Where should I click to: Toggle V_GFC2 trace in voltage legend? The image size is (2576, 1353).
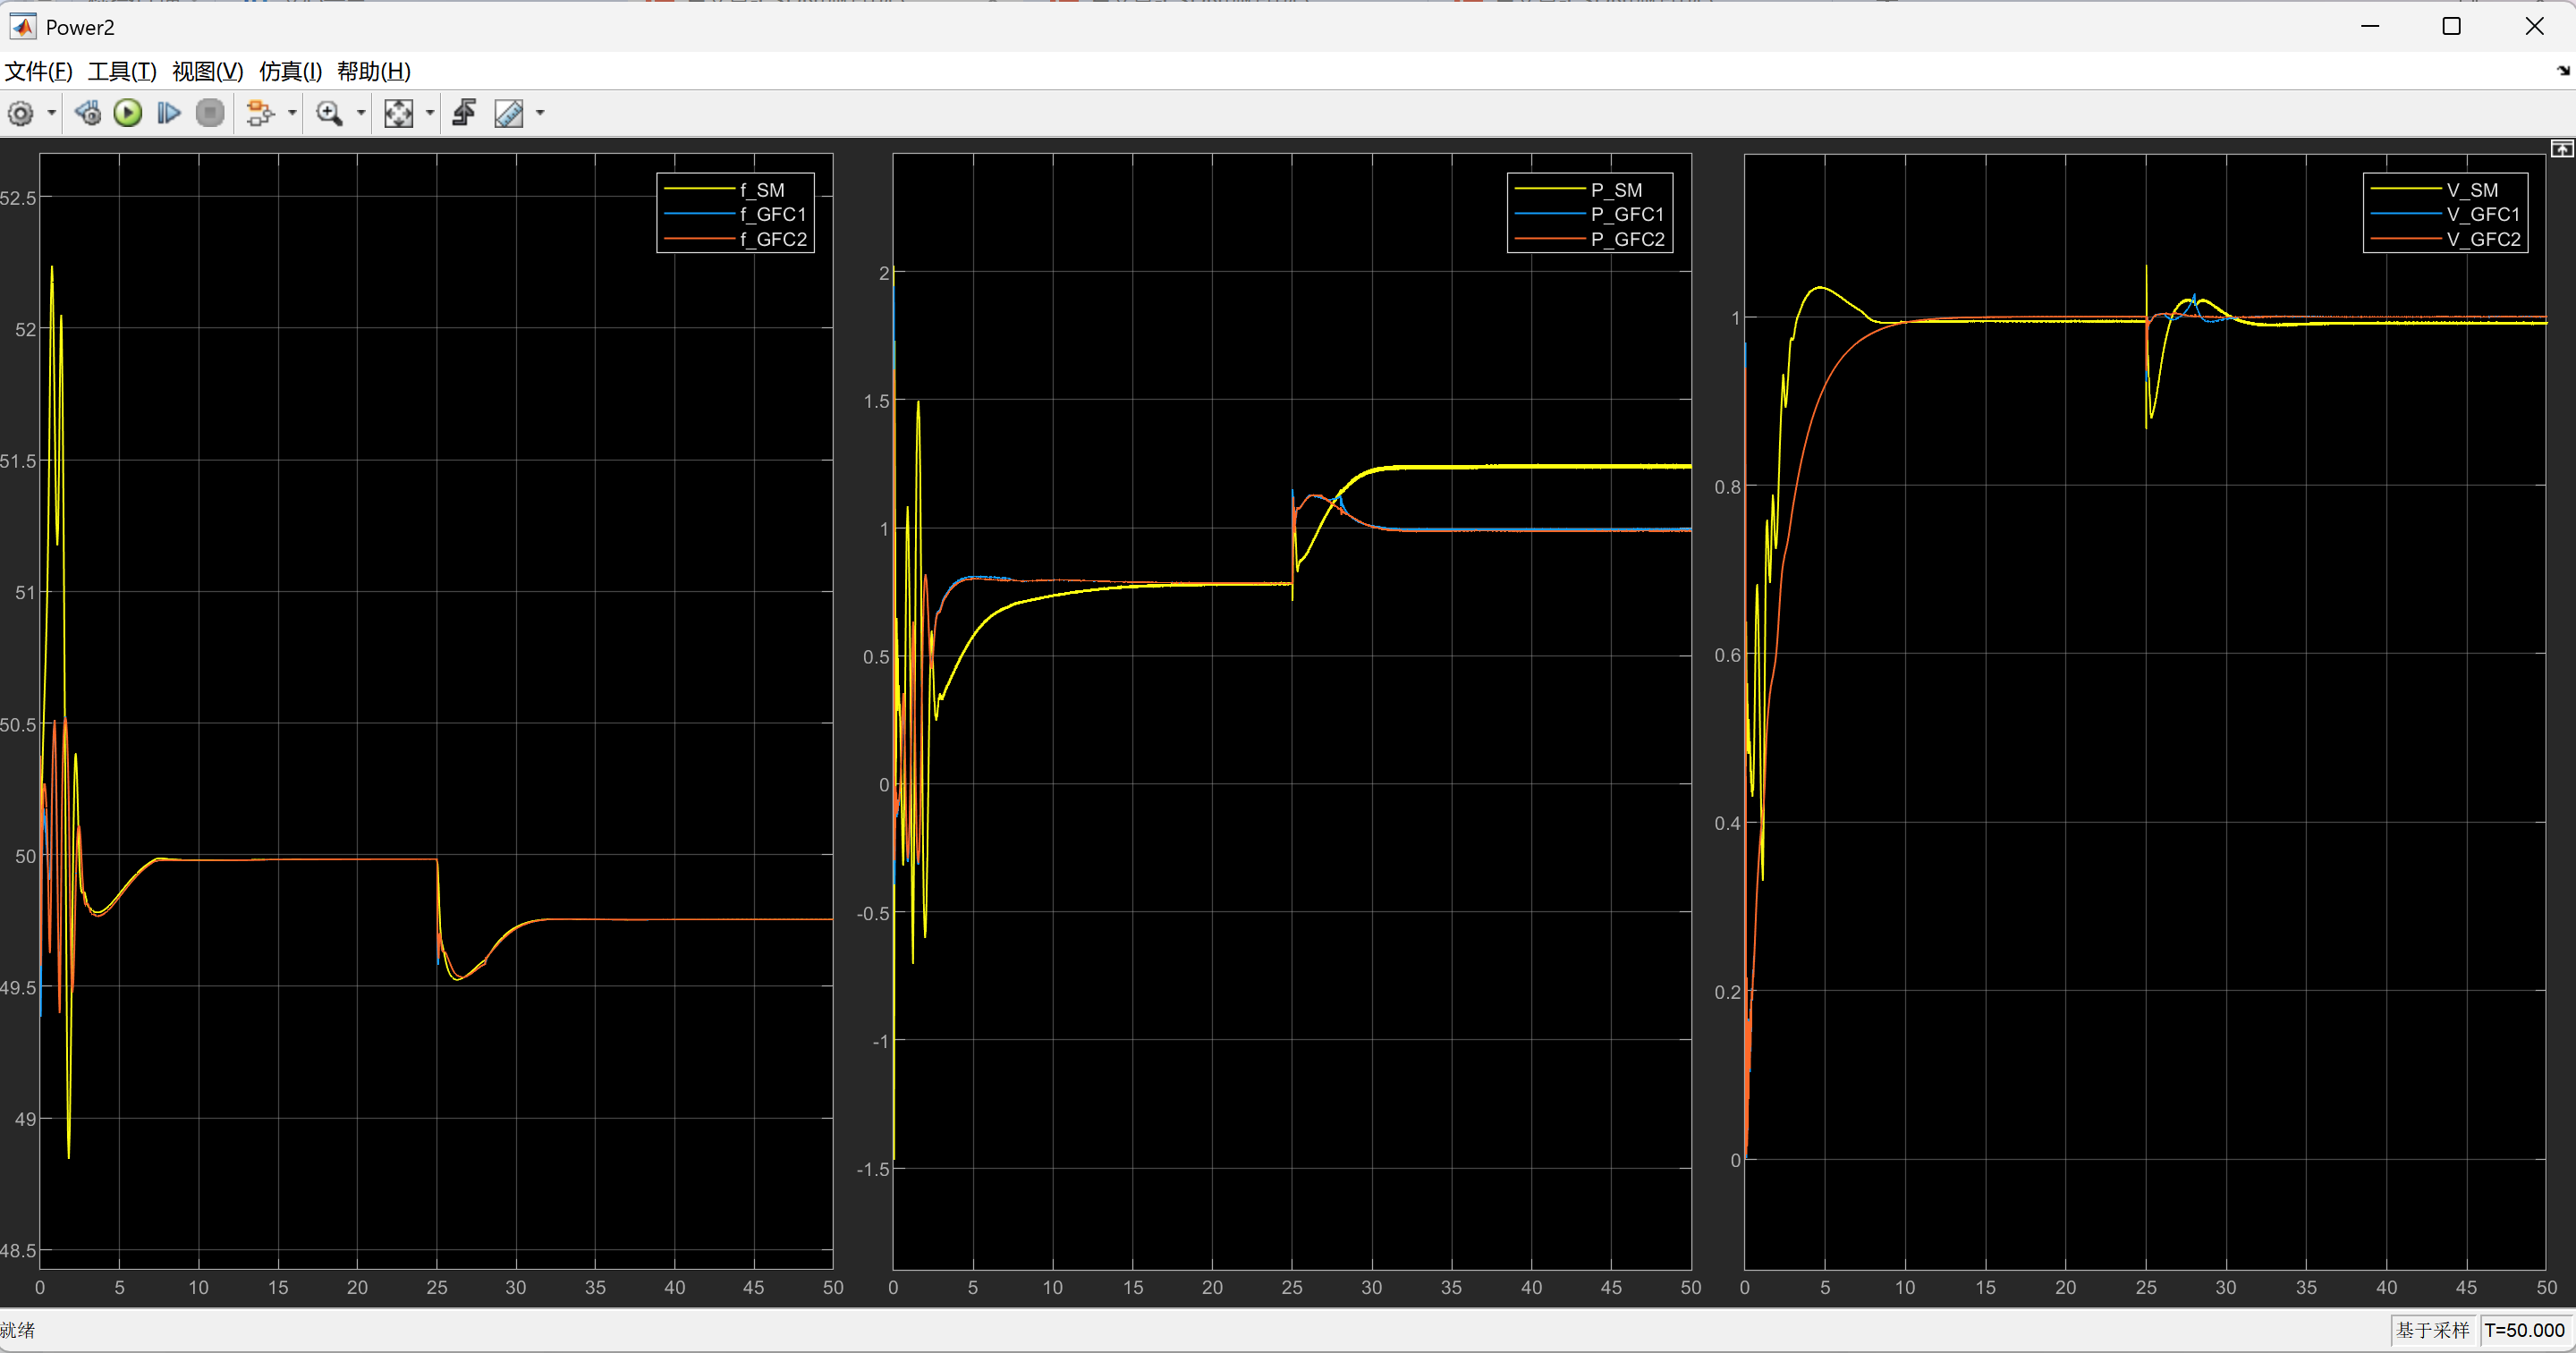point(2445,239)
